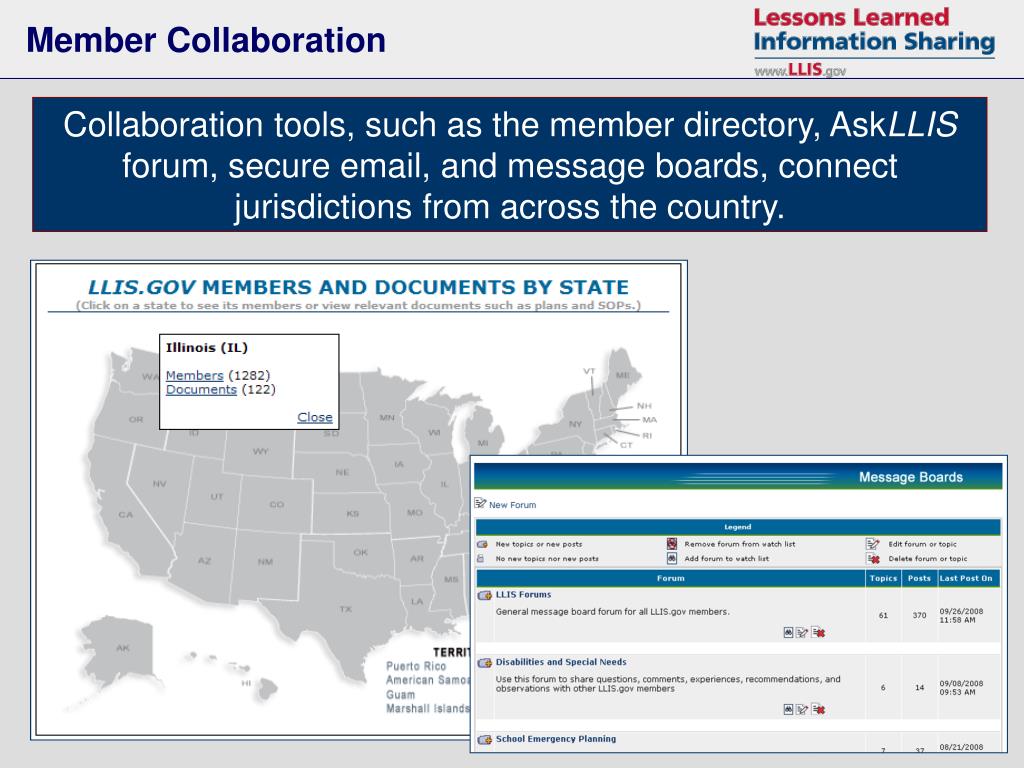Select California (CA) on the map
This screenshot has width=1024, height=768.
coord(125,515)
